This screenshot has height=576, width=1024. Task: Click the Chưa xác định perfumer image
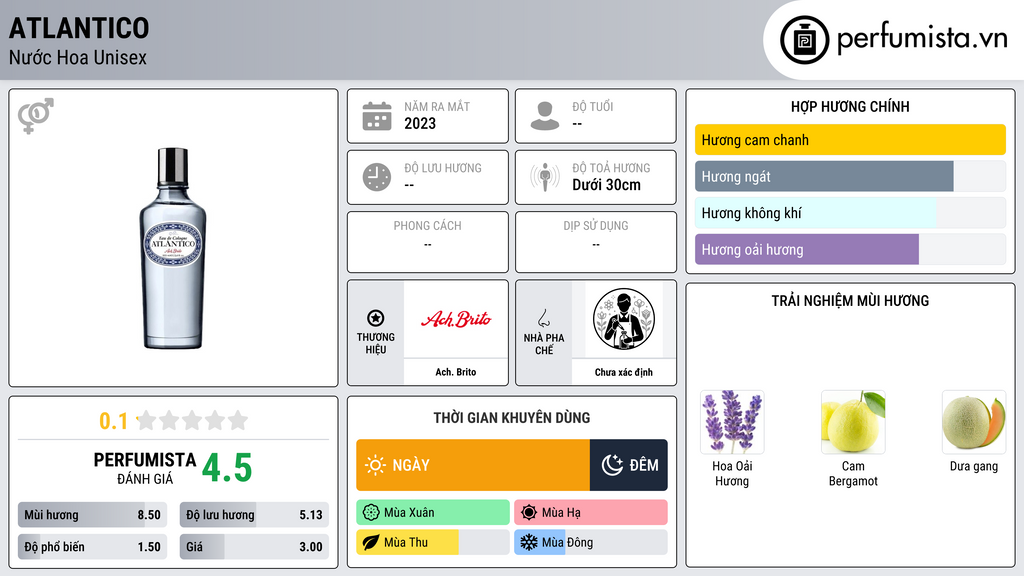click(x=624, y=319)
